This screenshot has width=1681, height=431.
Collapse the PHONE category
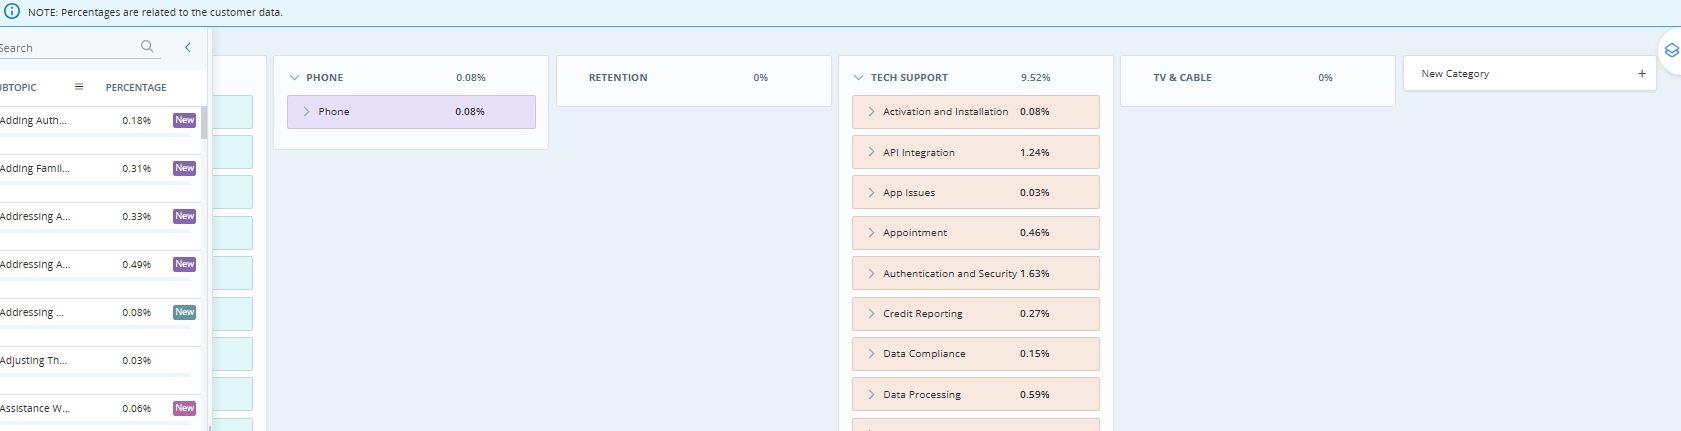(294, 77)
